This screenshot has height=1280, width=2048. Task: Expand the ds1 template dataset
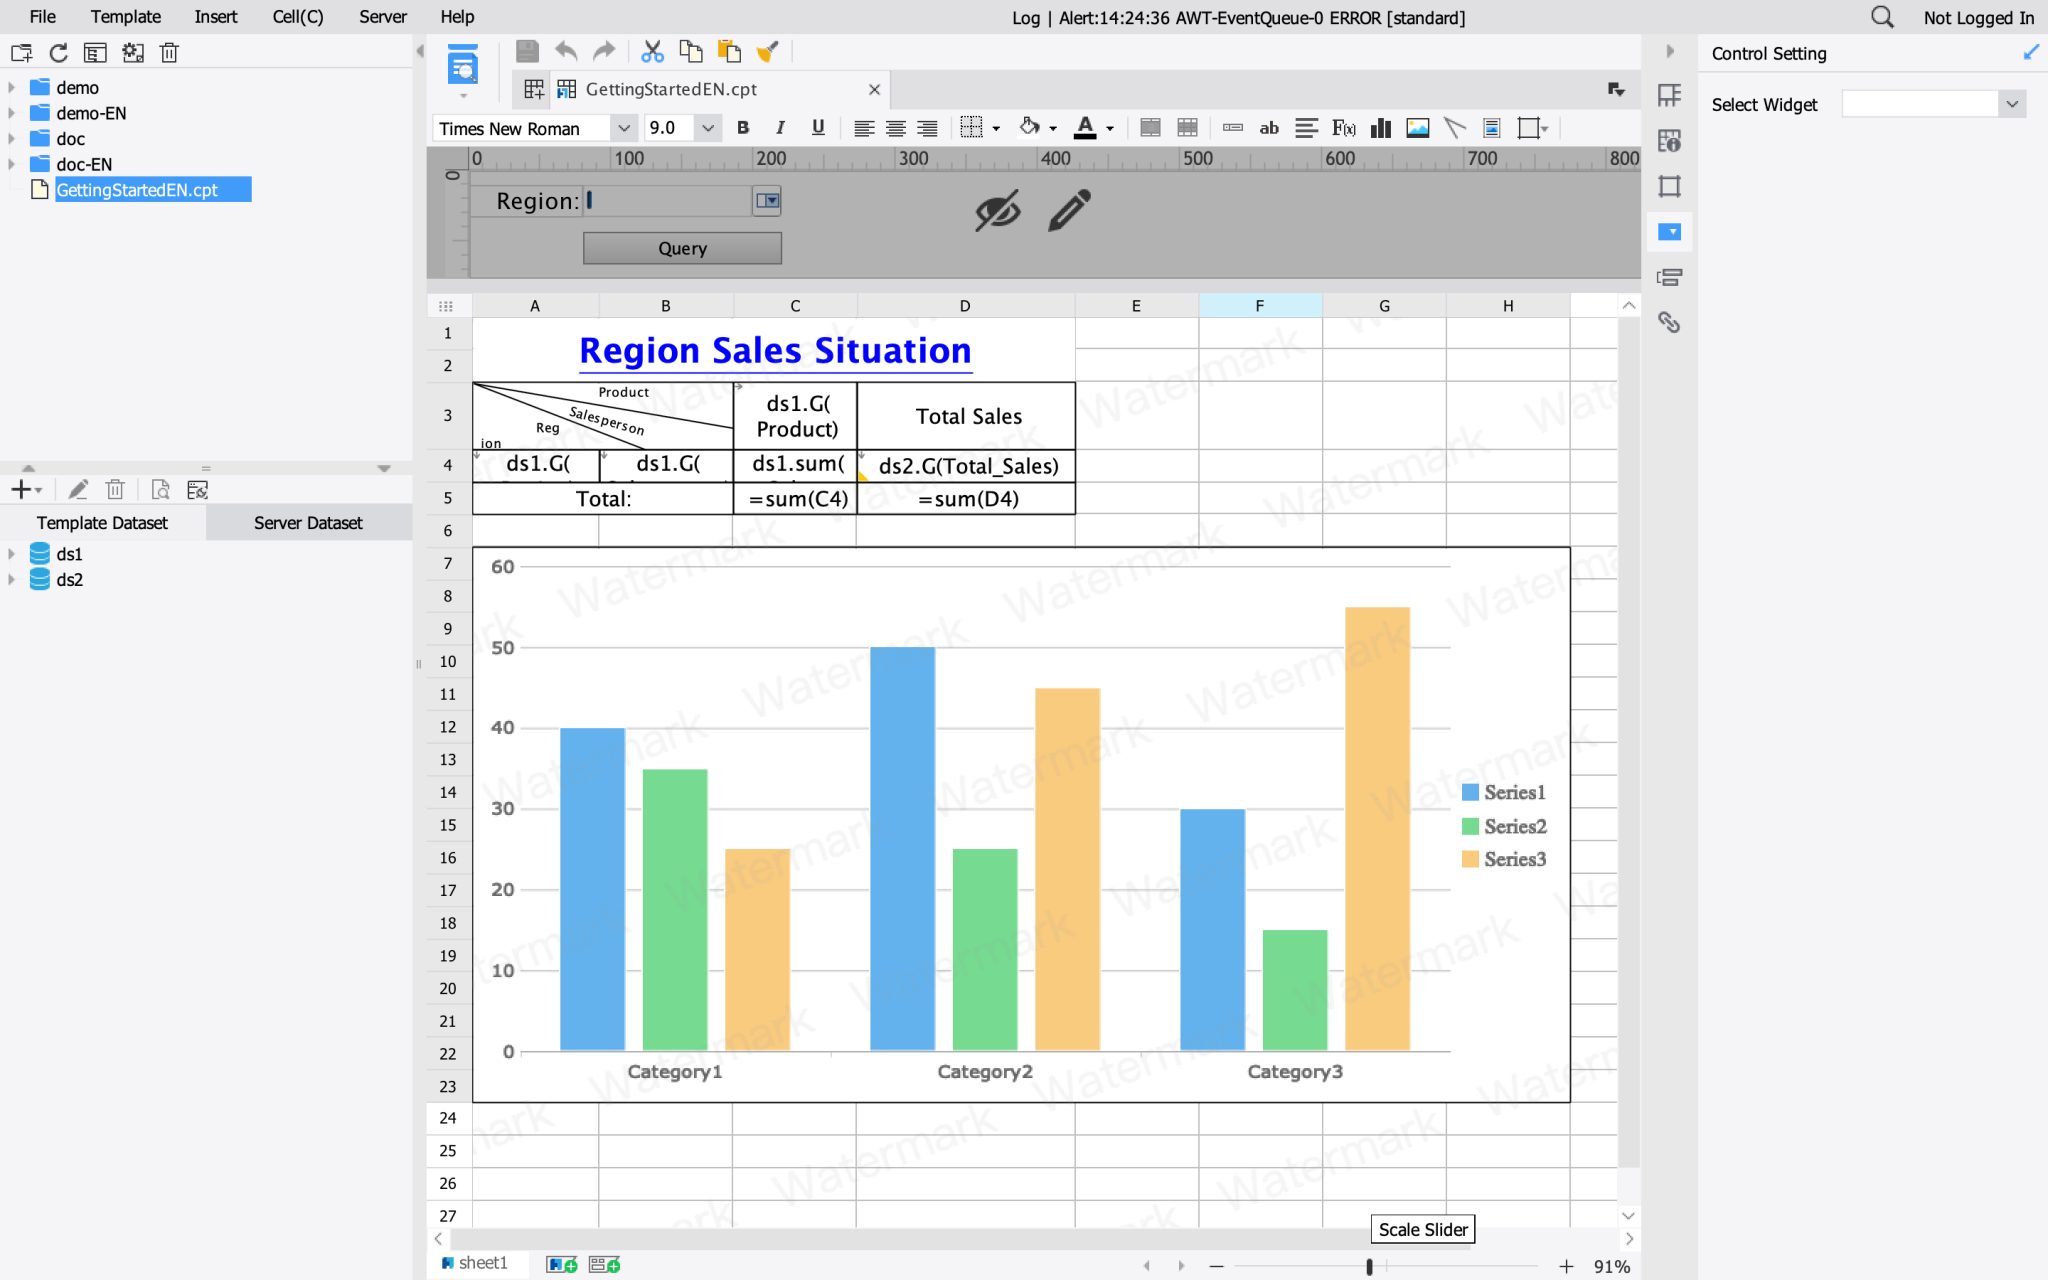coord(12,553)
